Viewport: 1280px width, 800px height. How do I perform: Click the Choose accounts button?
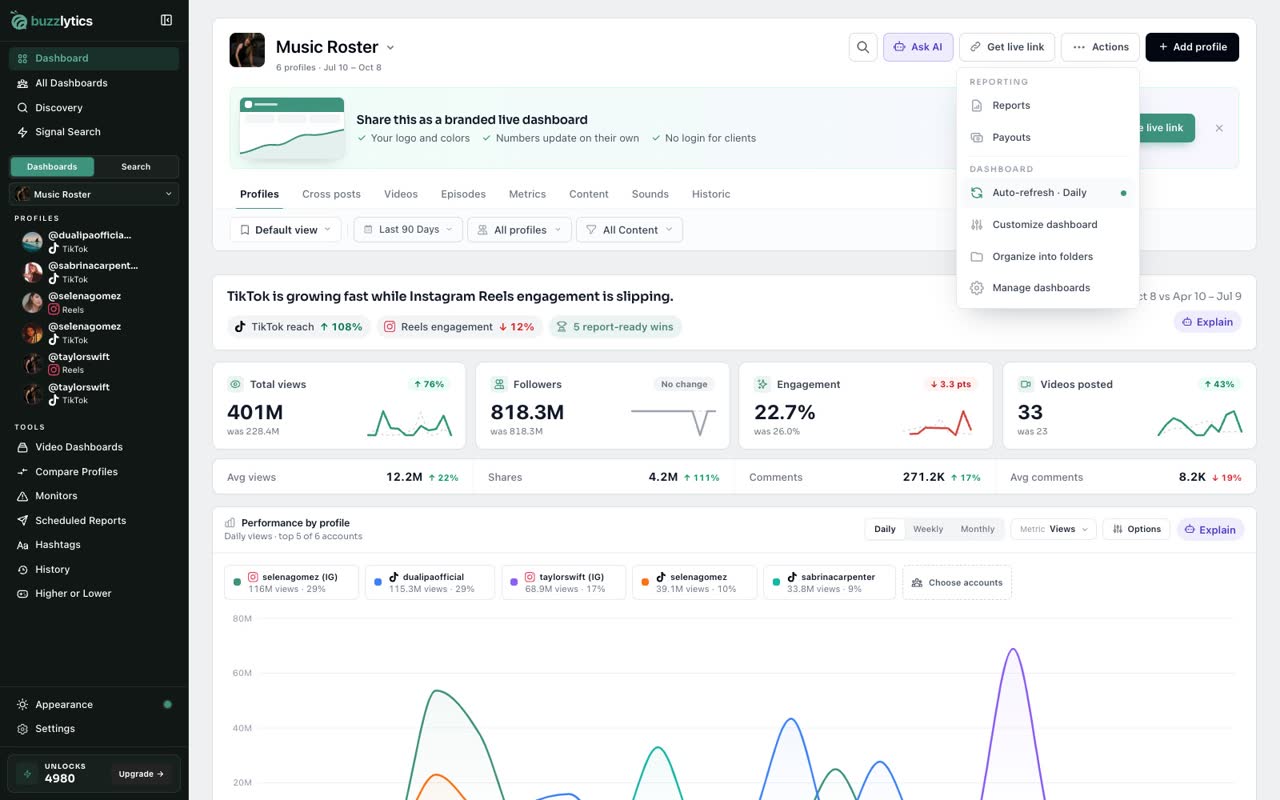coord(957,582)
